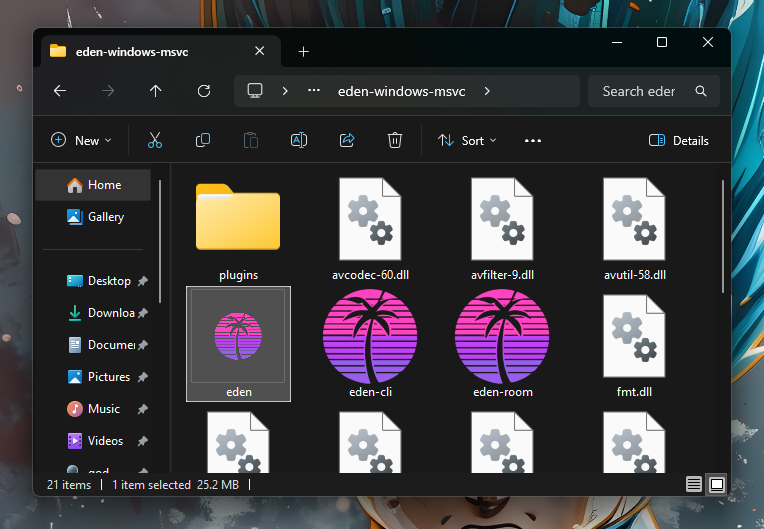
Task: Cut the selected item with scissors icon
Action: pos(155,140)
